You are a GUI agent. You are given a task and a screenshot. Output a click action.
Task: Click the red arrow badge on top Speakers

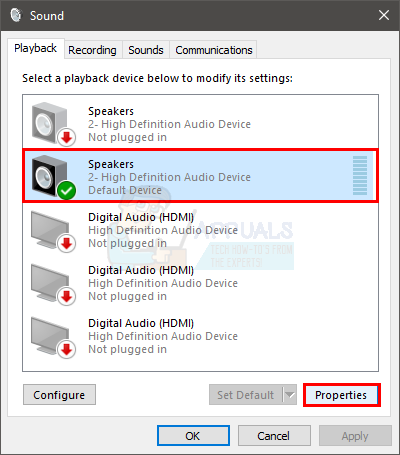point(67,137)
